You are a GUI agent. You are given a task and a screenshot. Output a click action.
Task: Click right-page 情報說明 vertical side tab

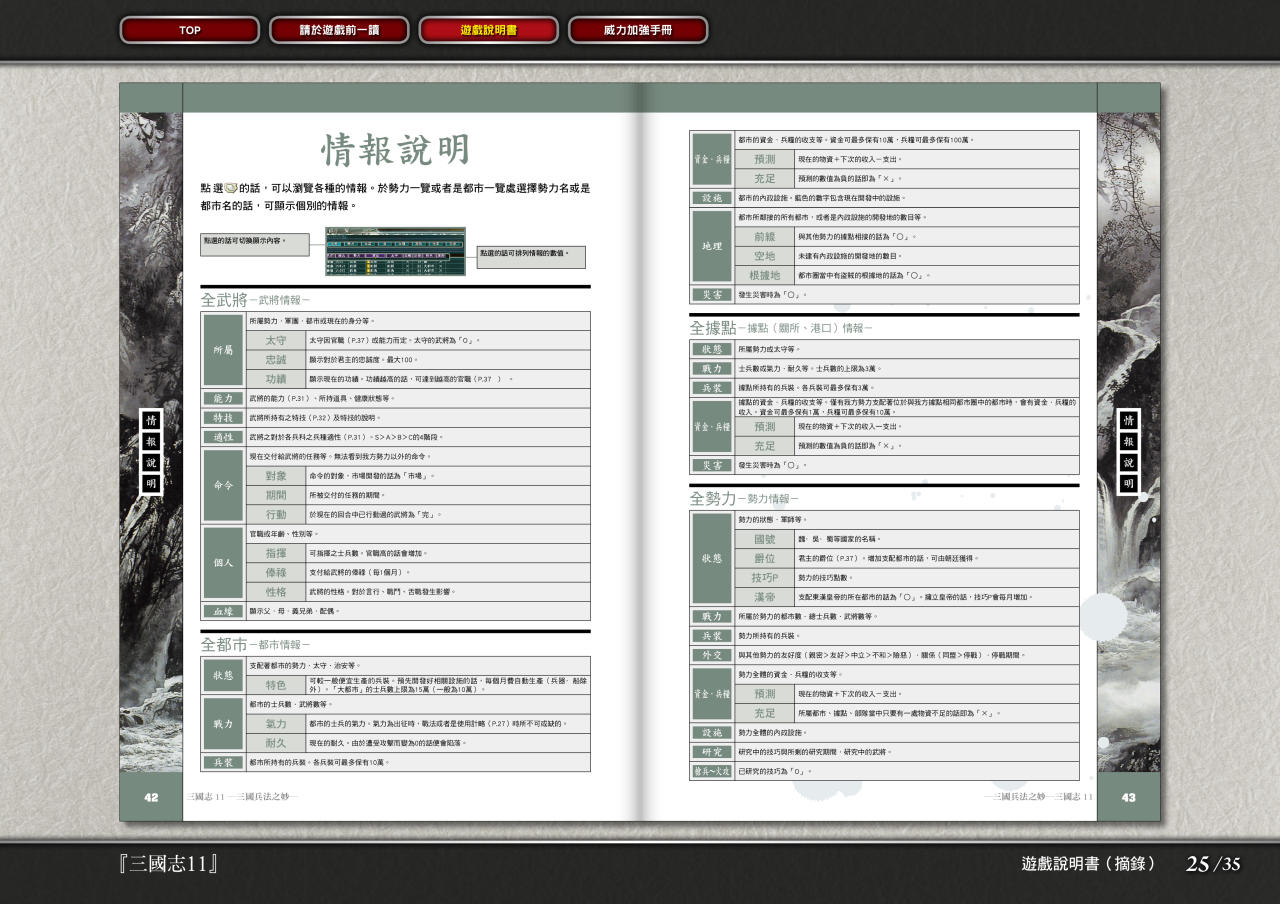point(1128,451)
